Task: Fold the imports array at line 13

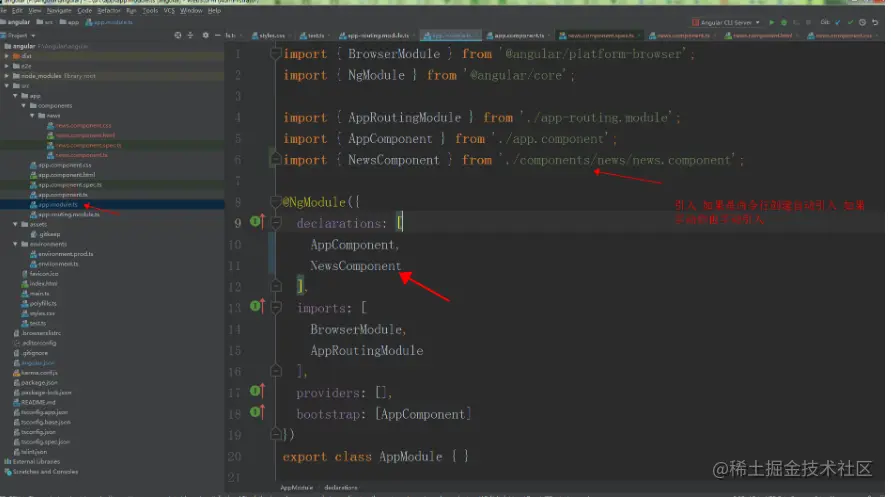Action: pyautogui.click(x=276, y=307)
